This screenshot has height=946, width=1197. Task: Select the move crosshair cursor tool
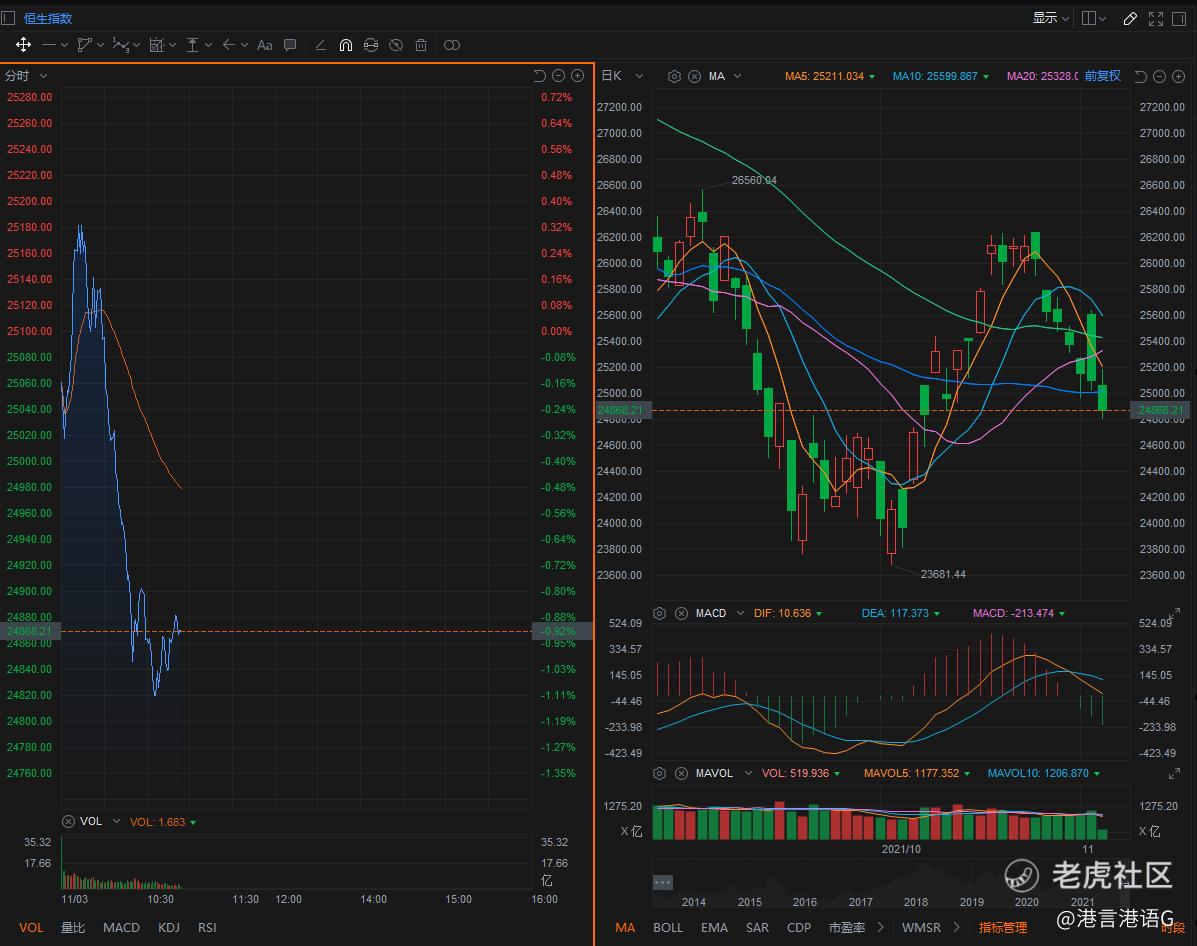23,45
